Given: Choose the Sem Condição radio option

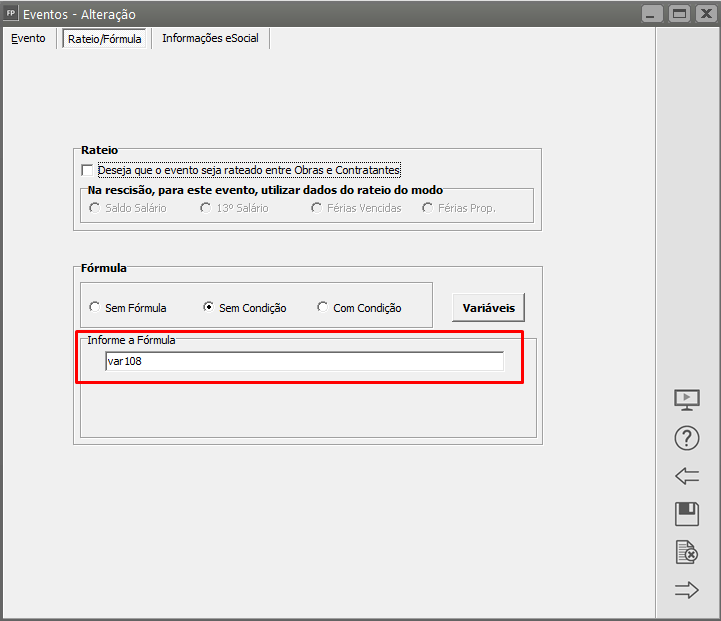Looking at the screenshot, I should pos(208,308).
